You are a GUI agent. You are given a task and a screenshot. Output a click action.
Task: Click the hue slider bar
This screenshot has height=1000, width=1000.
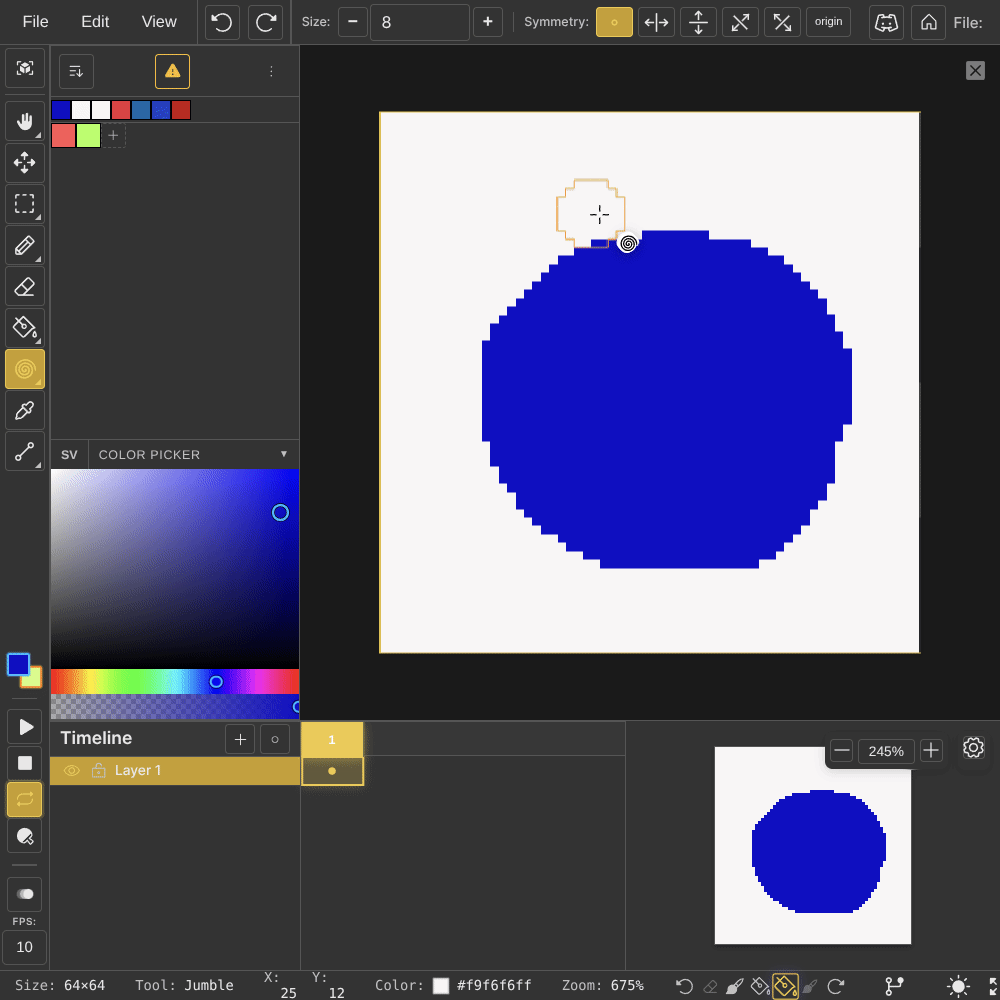tap(175, 682)
